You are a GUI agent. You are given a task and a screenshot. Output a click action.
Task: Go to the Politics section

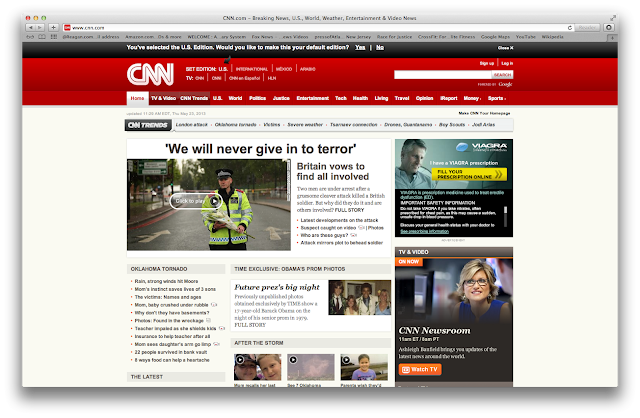click(x=257, y=98)
